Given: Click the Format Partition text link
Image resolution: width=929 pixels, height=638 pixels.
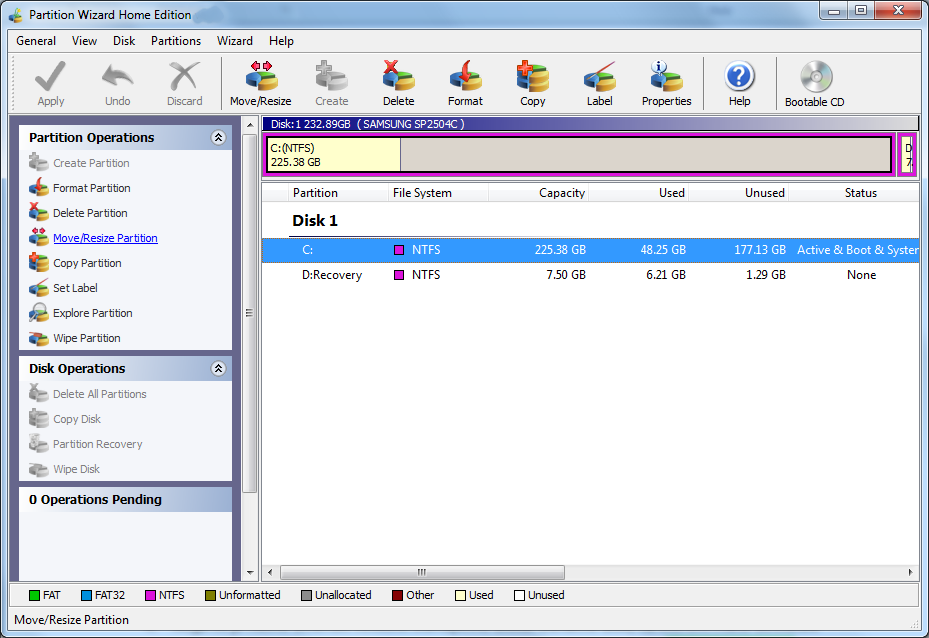Looking at the screenshot, I should coord(92,188).
